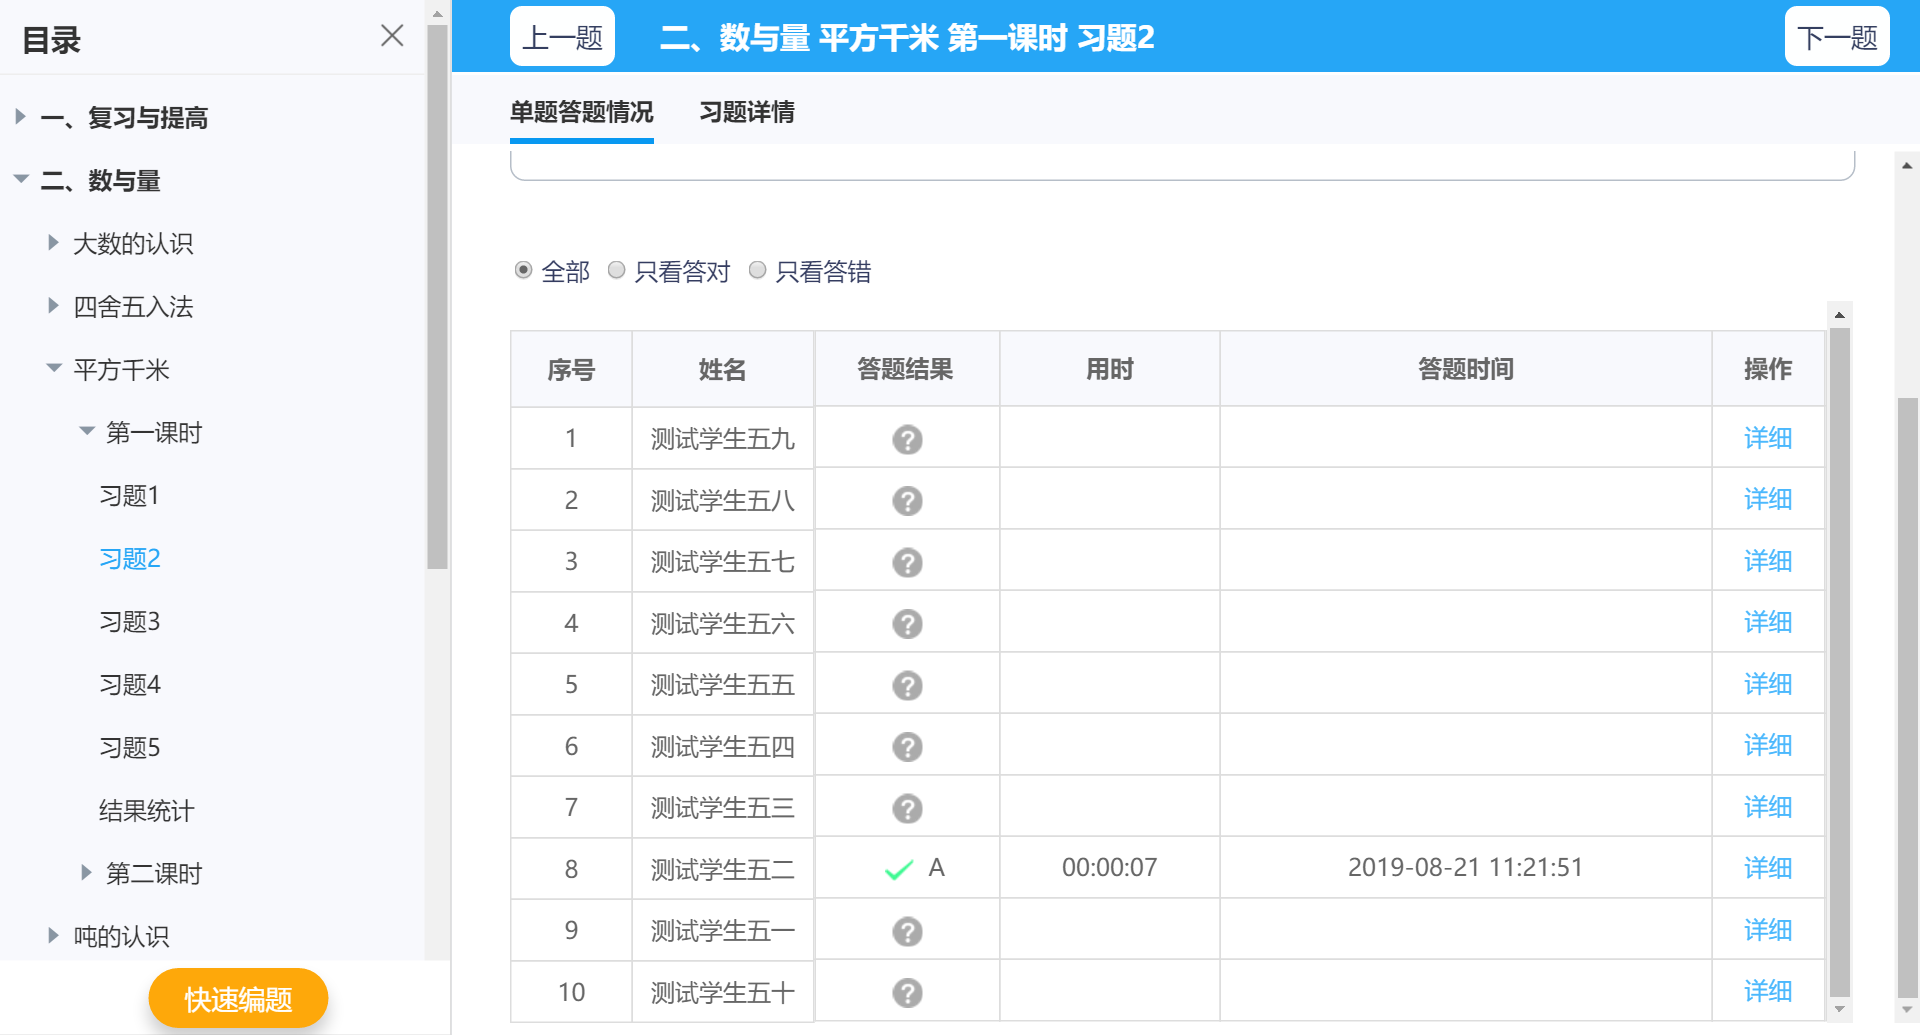Close the 目录 sidebar with the X icon

(x=392, y=36)
